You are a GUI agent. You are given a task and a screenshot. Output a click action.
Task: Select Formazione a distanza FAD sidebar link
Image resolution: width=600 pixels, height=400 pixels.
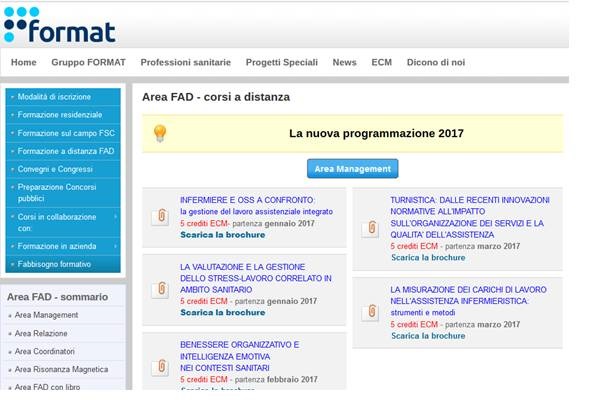(x=65, y=151)
